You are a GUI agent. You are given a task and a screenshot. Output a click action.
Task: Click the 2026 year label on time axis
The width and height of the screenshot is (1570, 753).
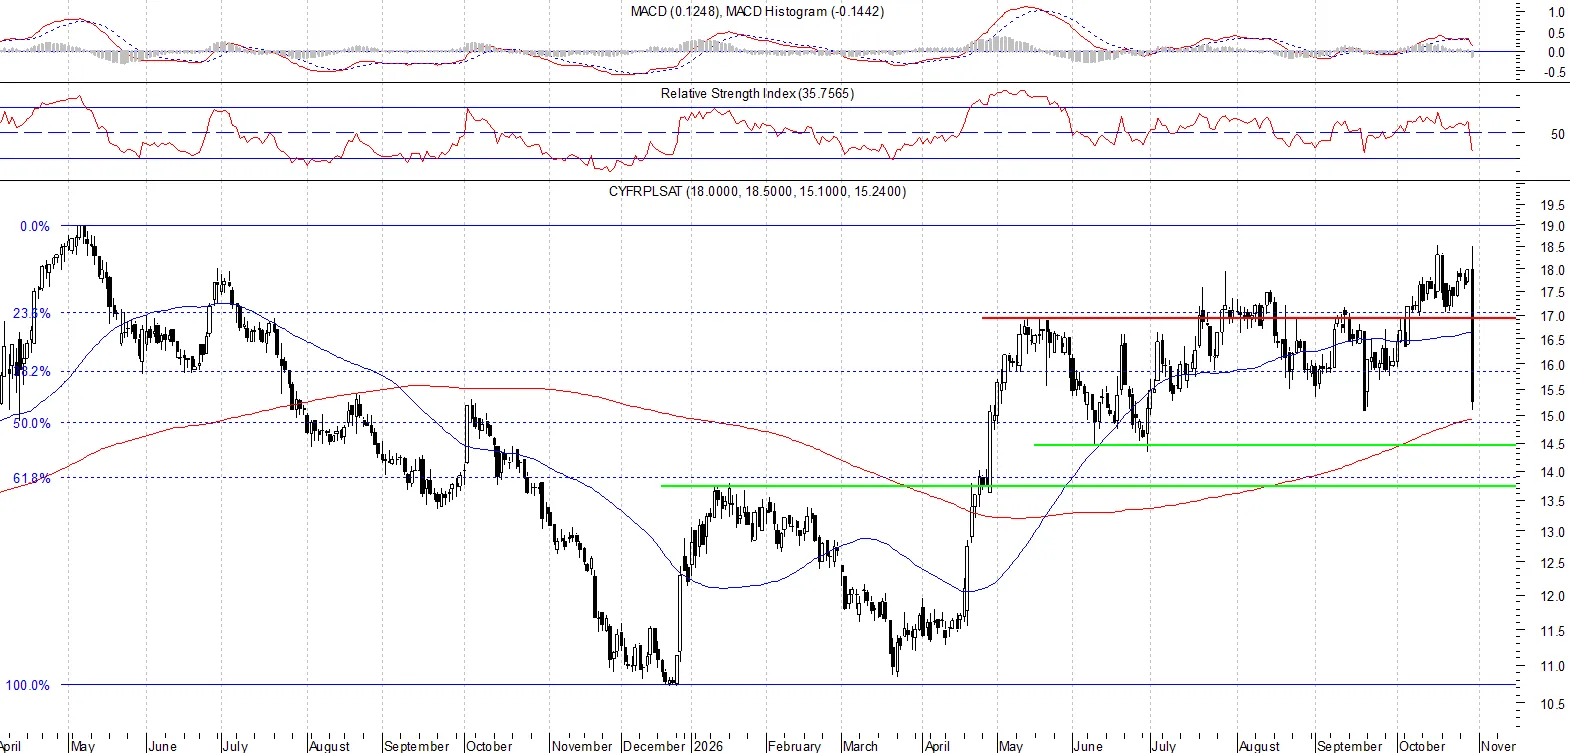click(708, 746)
